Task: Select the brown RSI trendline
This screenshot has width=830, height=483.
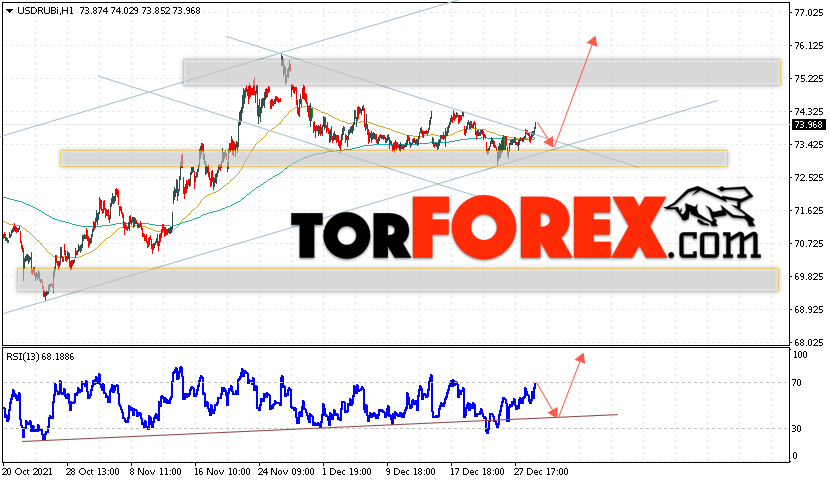Action: pyautogui.click(x=320, y=427)
